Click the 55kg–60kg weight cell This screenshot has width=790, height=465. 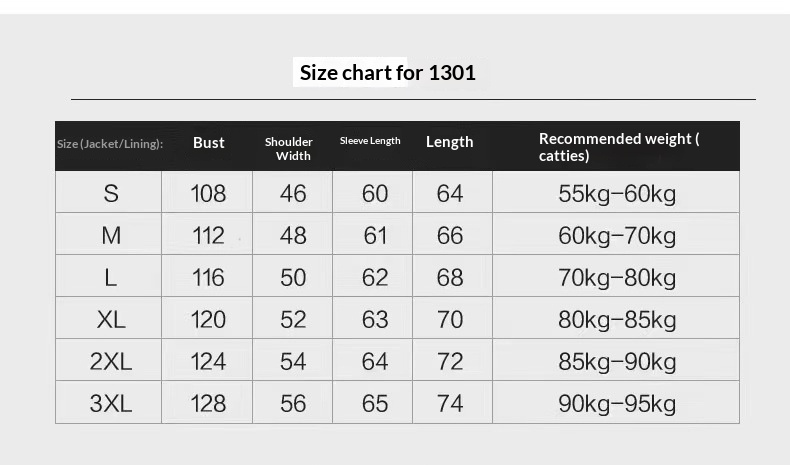click(617, 193)
